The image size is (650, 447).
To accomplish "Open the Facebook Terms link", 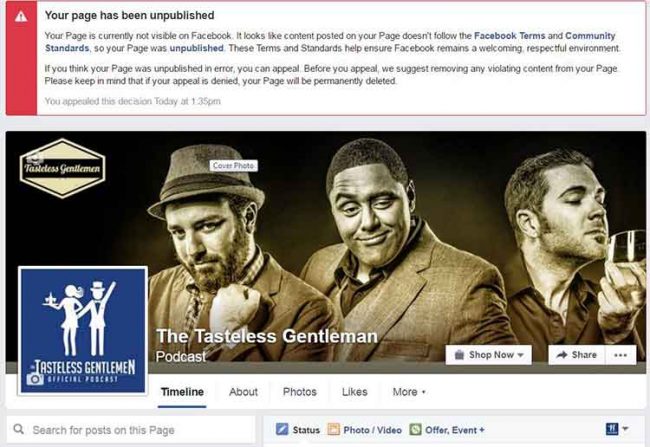I will pyautogui.click(x=509, y=36).
